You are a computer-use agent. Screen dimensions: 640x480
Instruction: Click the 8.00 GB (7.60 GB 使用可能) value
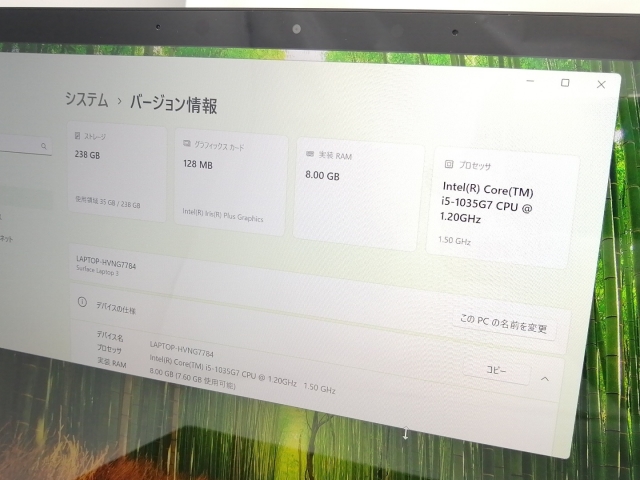click(193, 378)
